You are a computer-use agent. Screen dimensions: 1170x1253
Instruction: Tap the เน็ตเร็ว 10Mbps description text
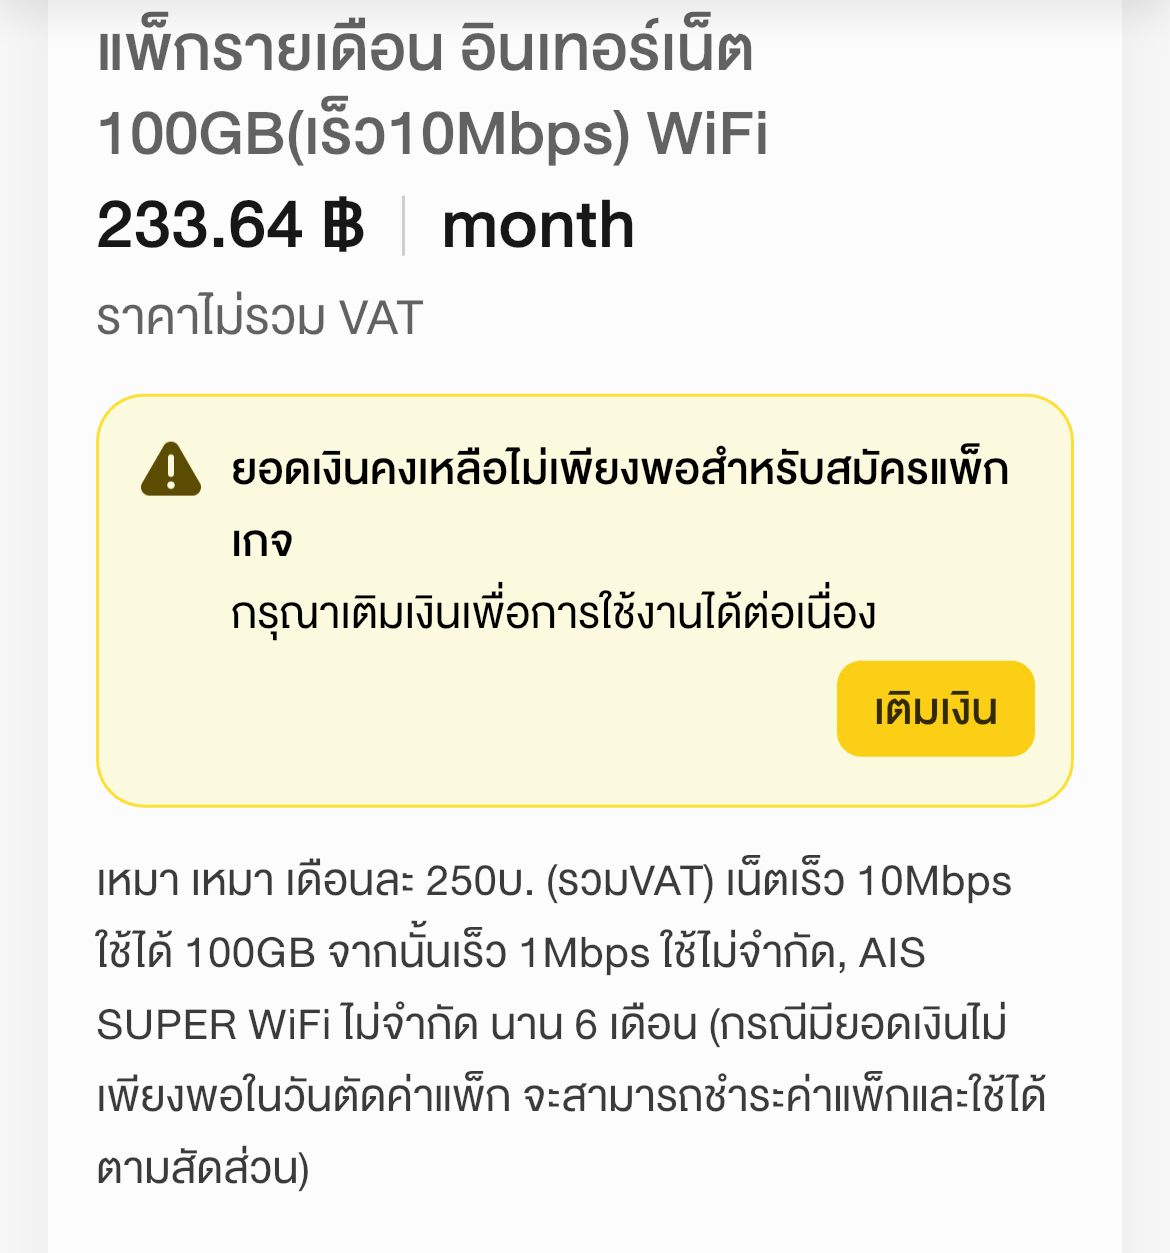pyautogui.click(x=868, y=882)
